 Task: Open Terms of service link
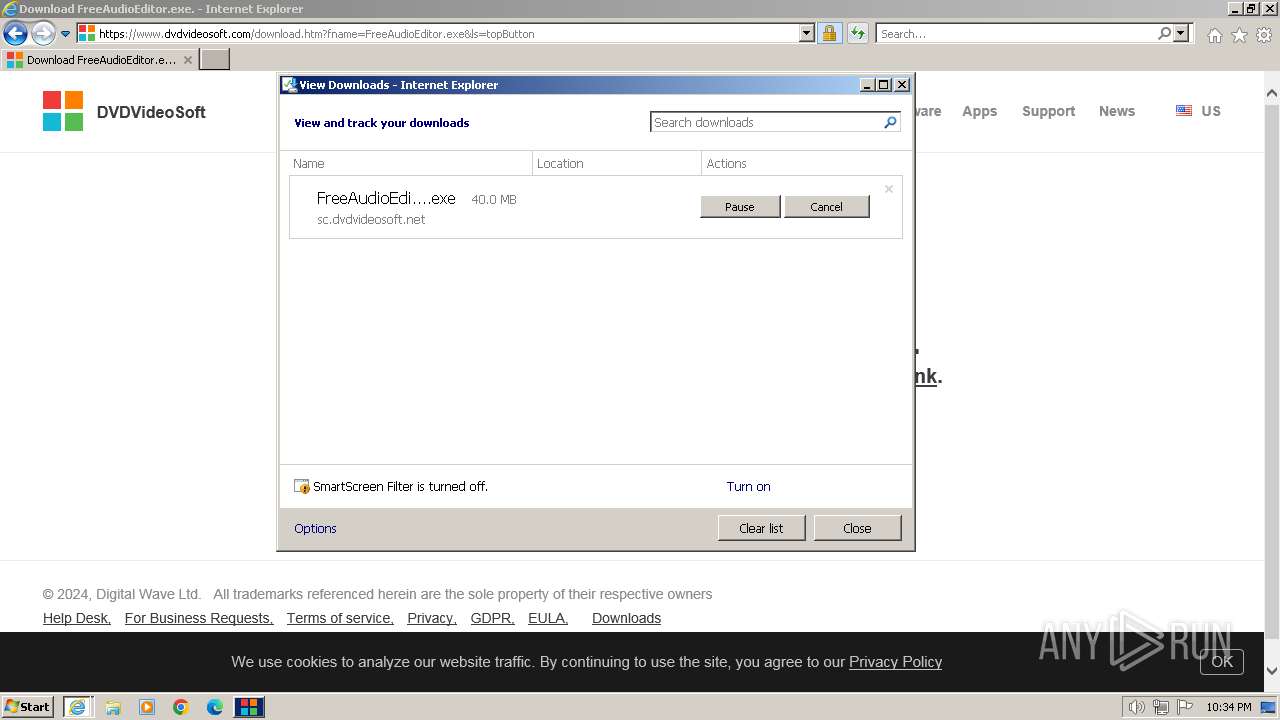click(340, 618)
